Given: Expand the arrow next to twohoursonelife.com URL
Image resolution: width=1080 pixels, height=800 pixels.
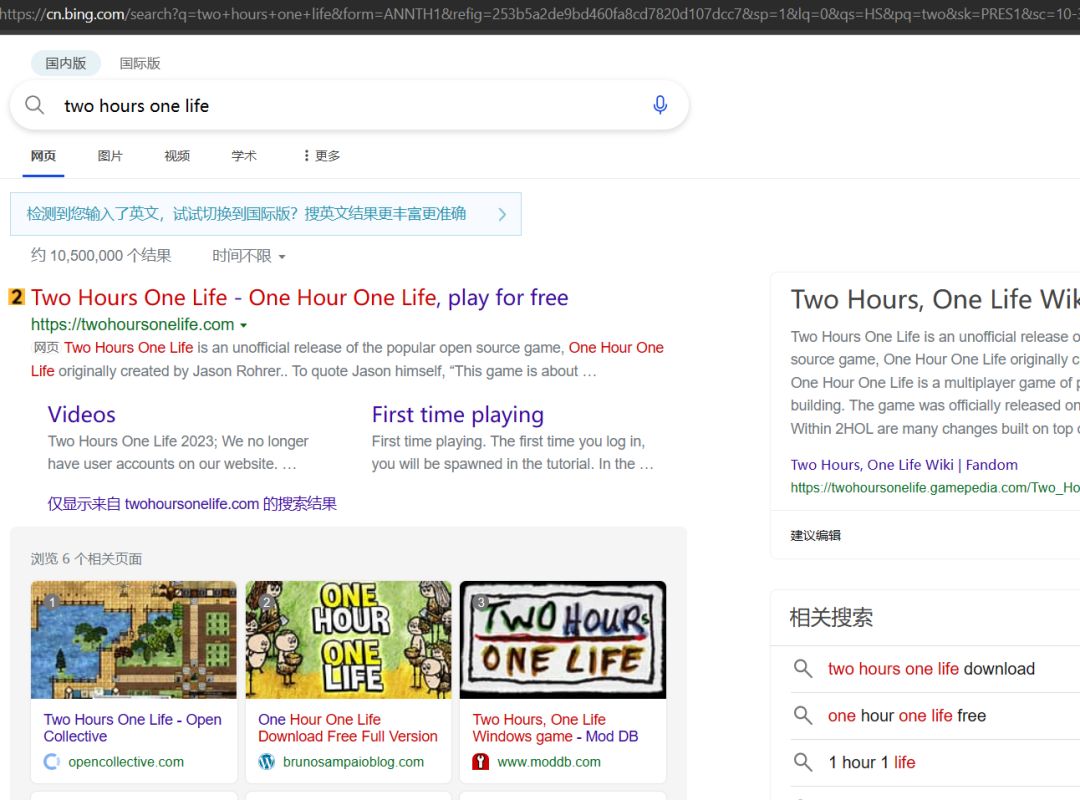Looking at the screenshot, I should pyautogui.click(x=243, y=325).
